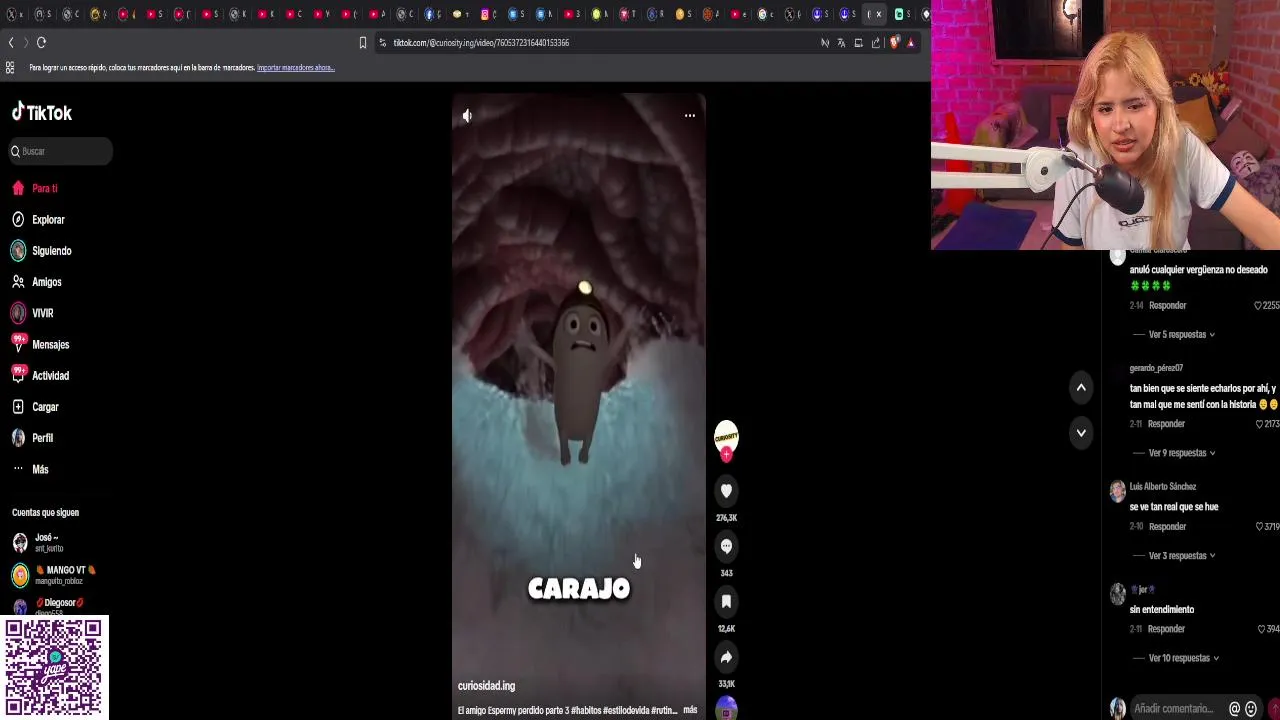Open followed account José
Screen dimensions: 1280x720
pyautogui.click(x=48, y=543)
